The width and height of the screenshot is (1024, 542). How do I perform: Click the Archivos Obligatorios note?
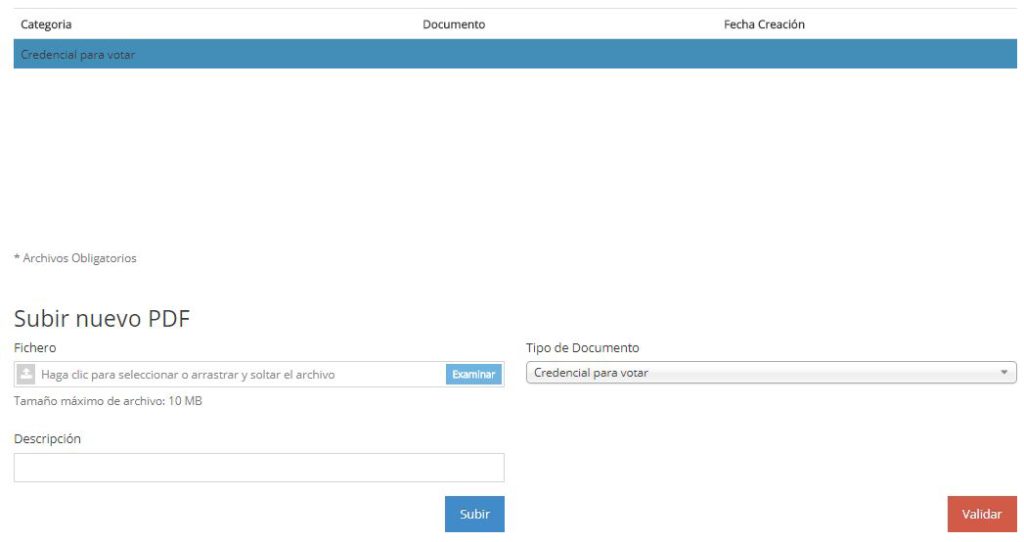click(75, 258)
